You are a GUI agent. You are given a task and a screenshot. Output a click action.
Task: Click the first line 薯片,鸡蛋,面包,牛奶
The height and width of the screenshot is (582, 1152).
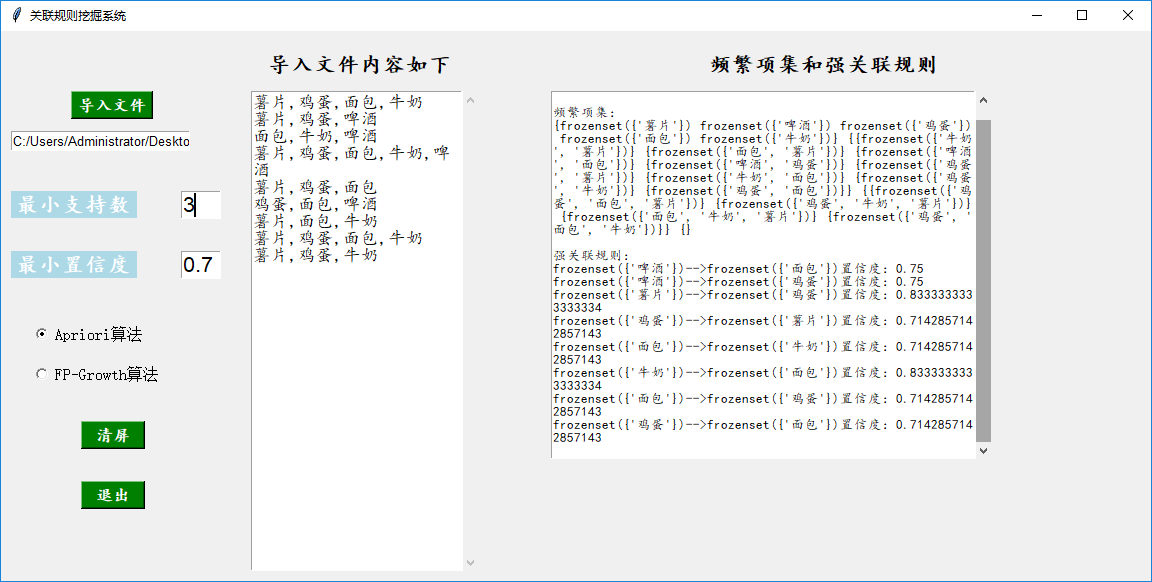[x=339, y=102]
